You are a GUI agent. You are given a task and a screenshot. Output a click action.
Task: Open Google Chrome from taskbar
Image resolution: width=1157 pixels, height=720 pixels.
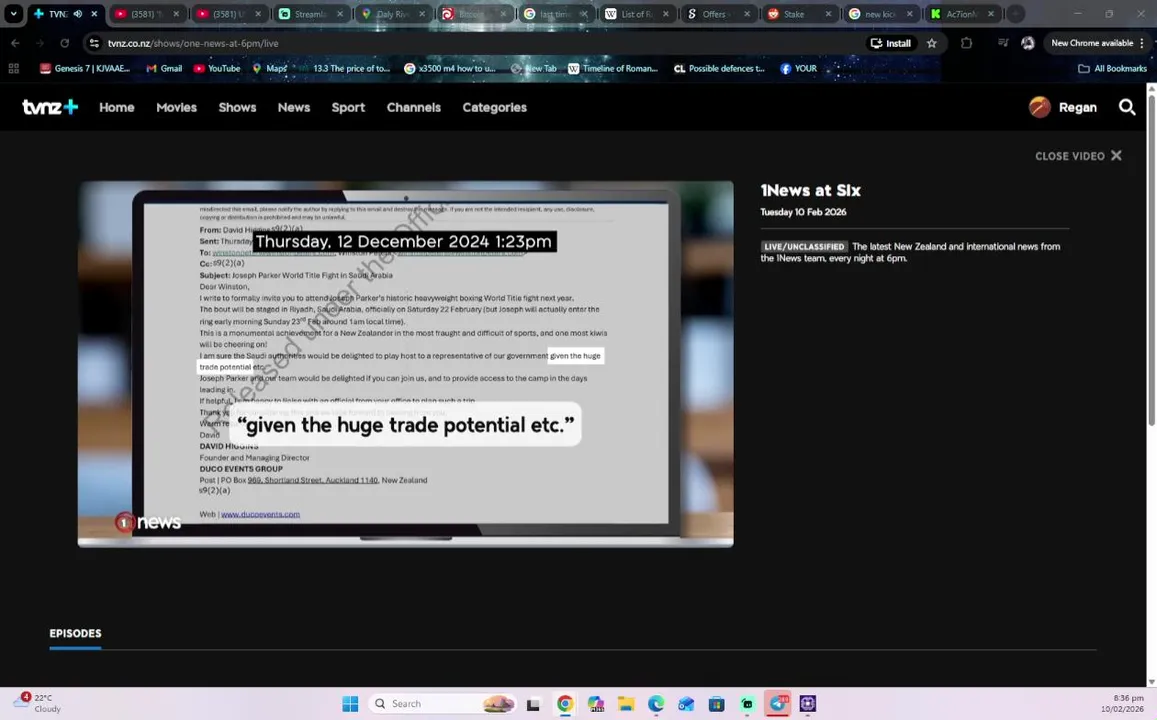[564, 704]
